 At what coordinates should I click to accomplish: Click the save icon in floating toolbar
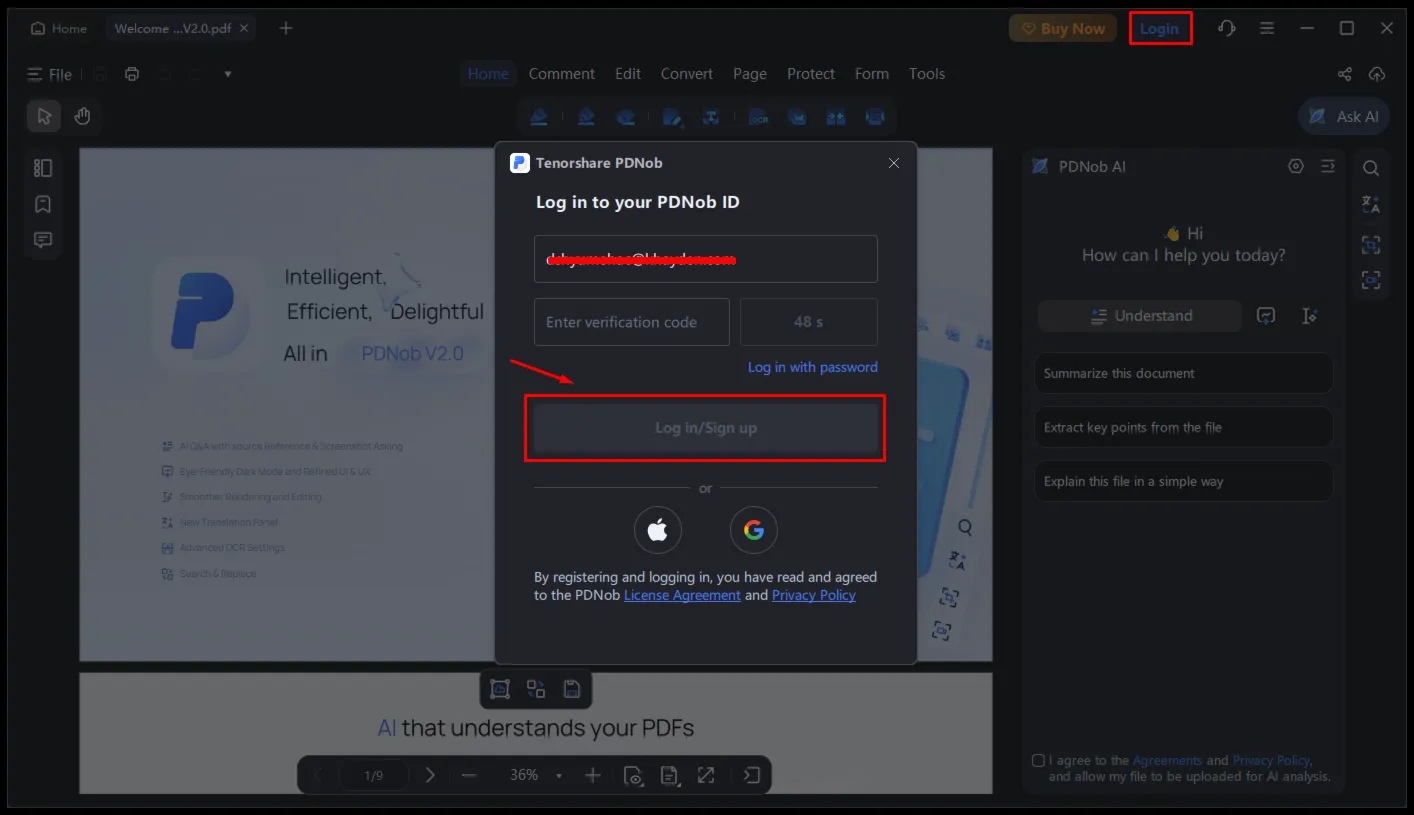572,689
